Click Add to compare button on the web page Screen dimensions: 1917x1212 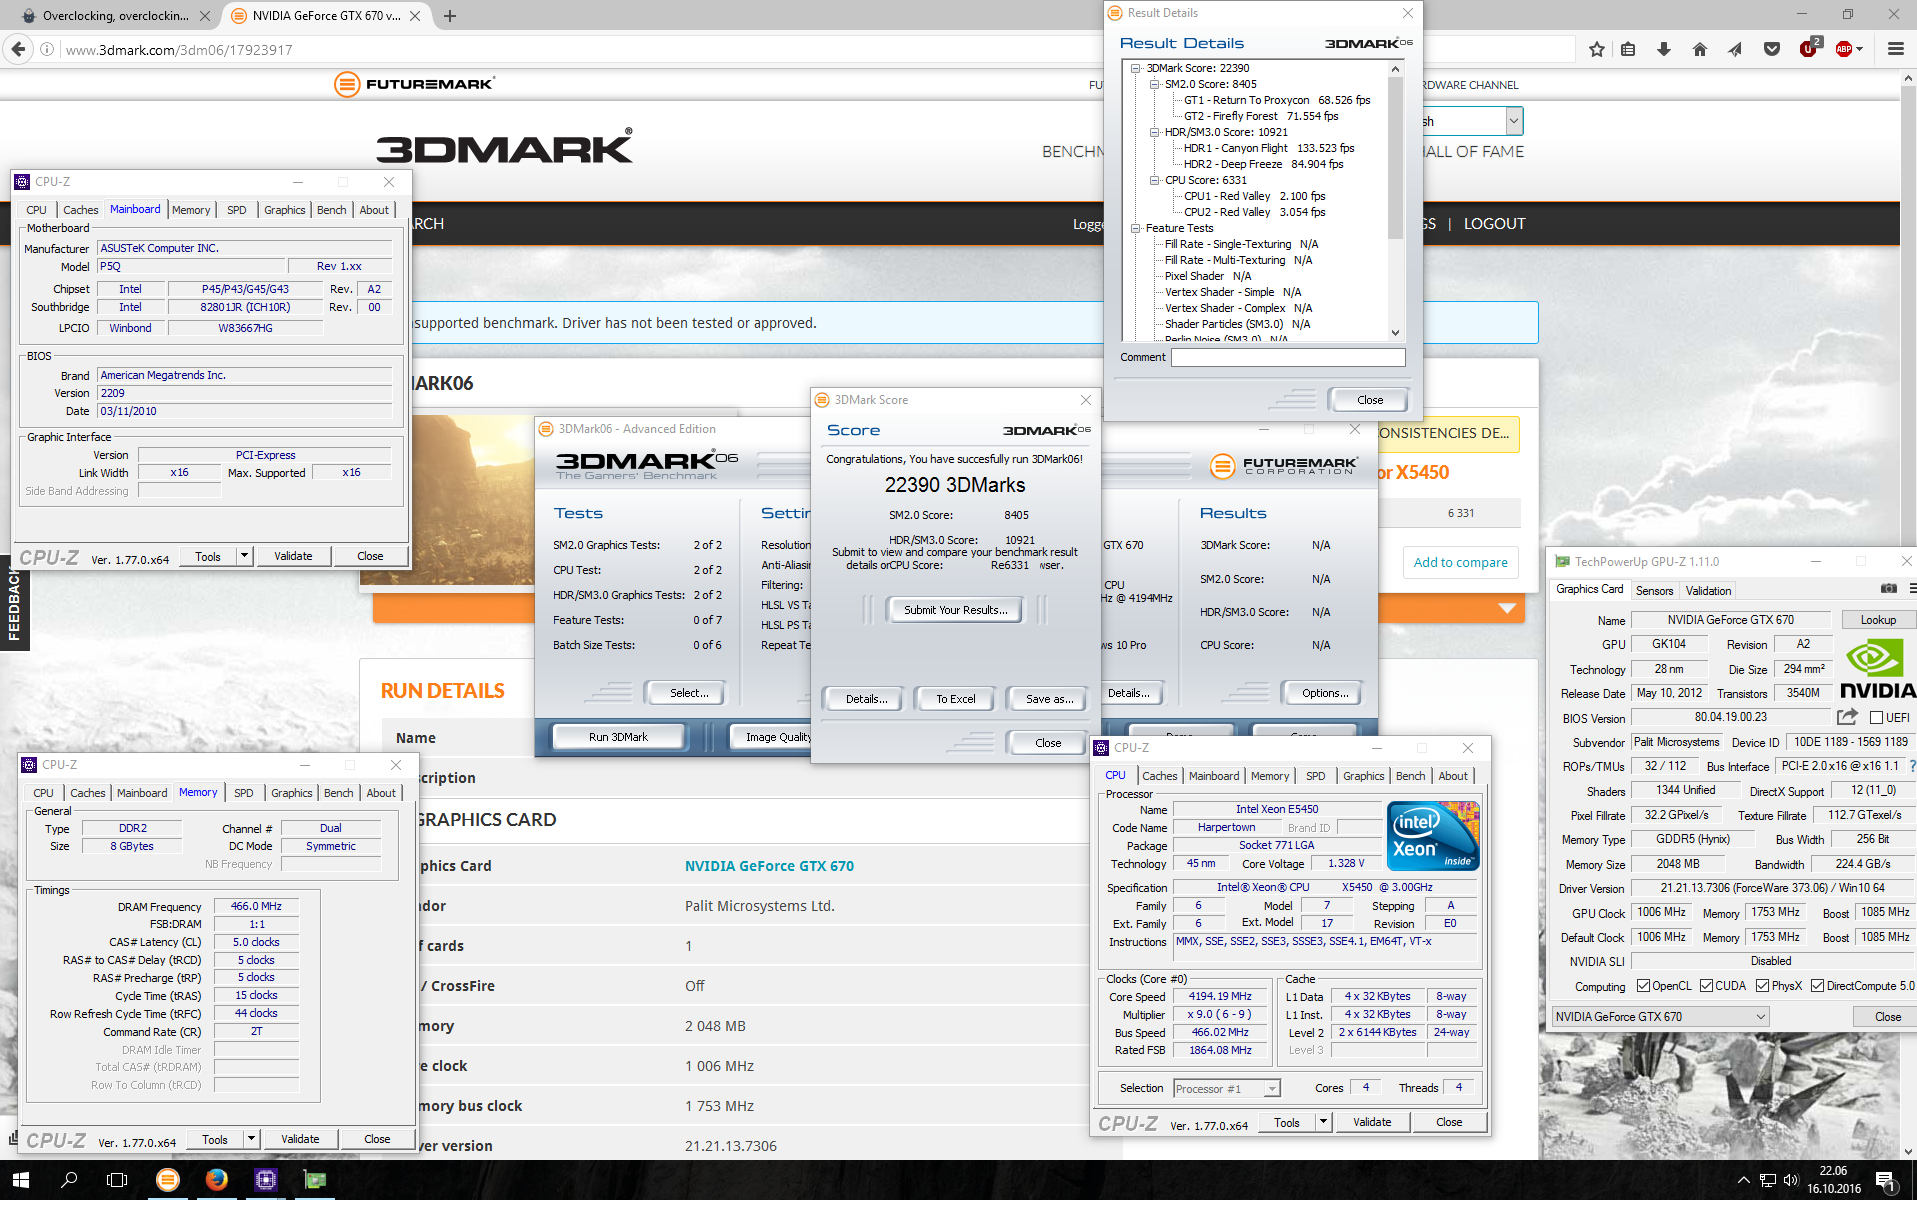1460,562
